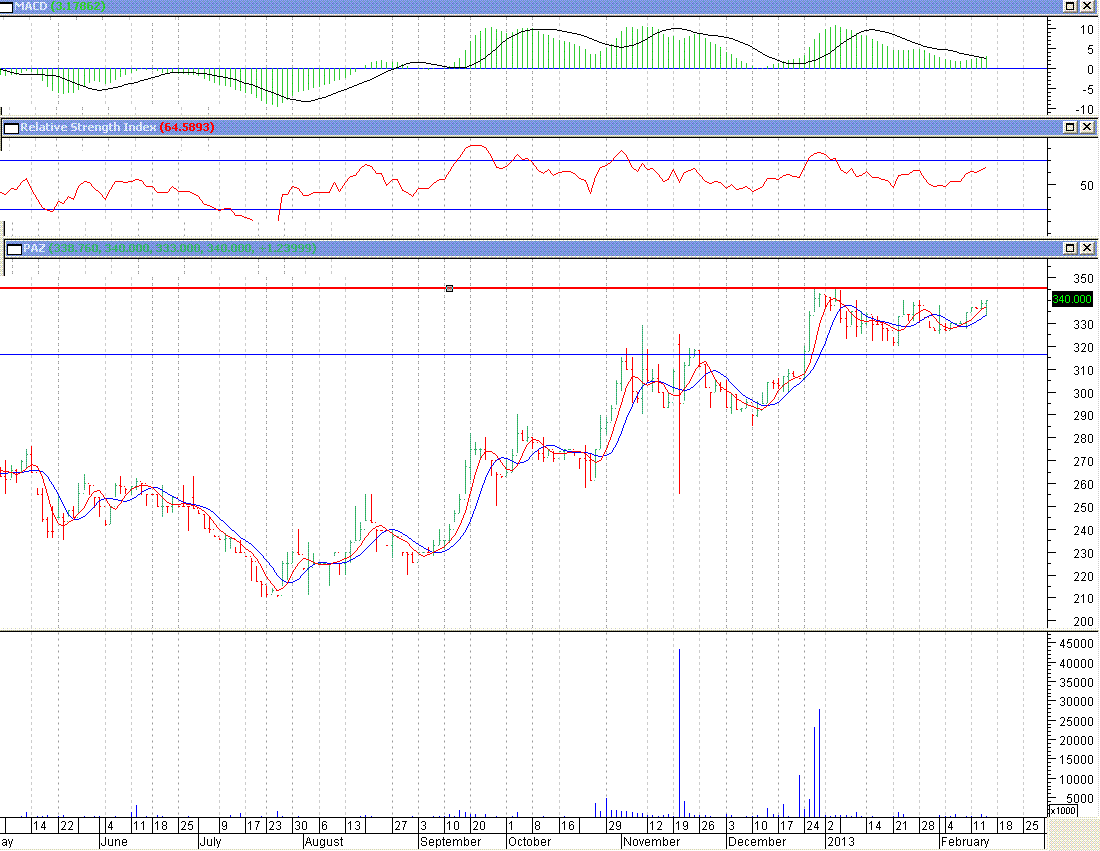This screenshot has width=1100, height=851.
Task: Grab the square handle on the red resistance line
Action: [x=450, y=288]
